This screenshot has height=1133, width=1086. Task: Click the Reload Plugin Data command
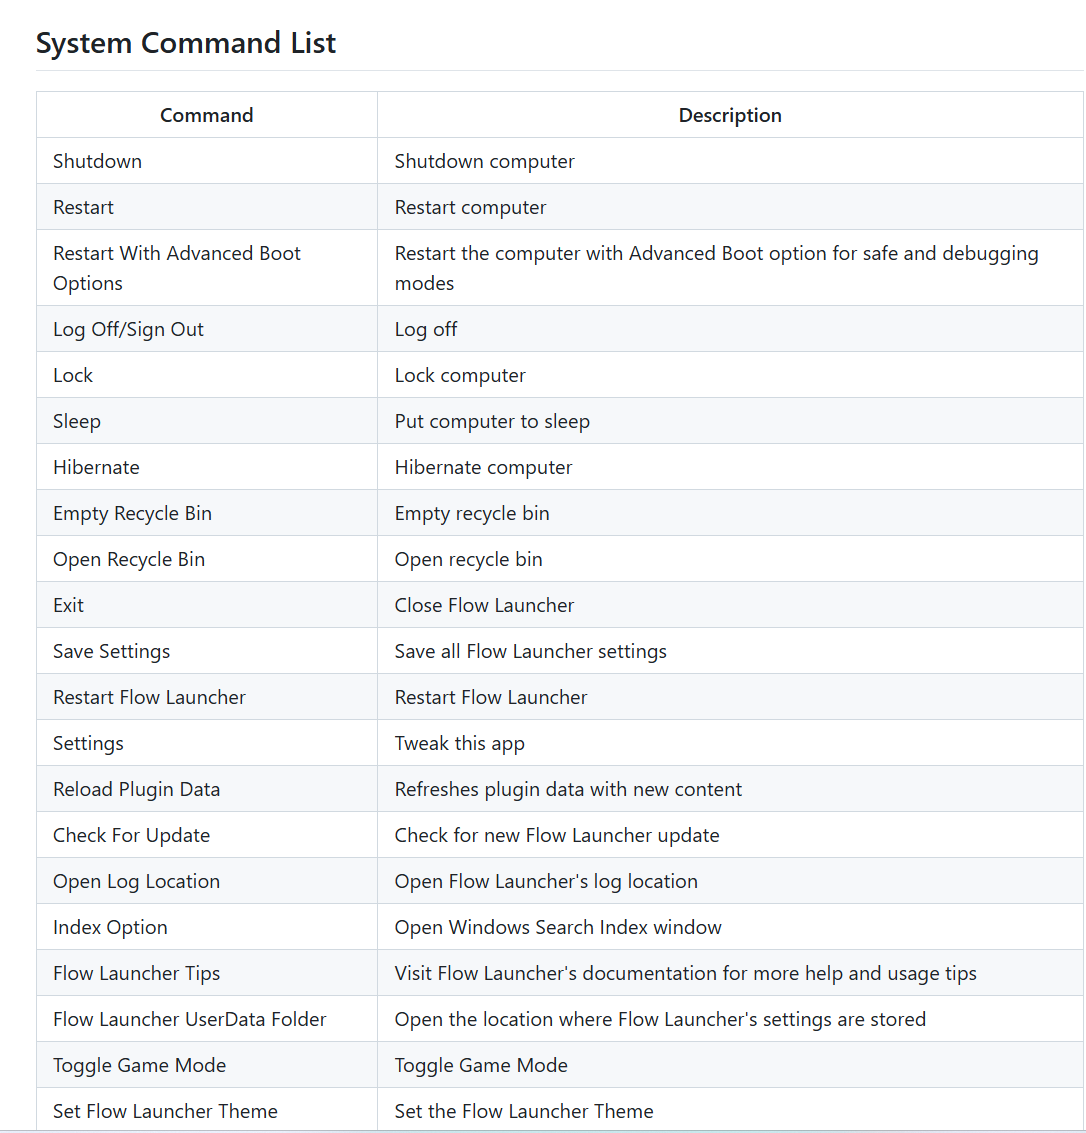tap(137, 790)
